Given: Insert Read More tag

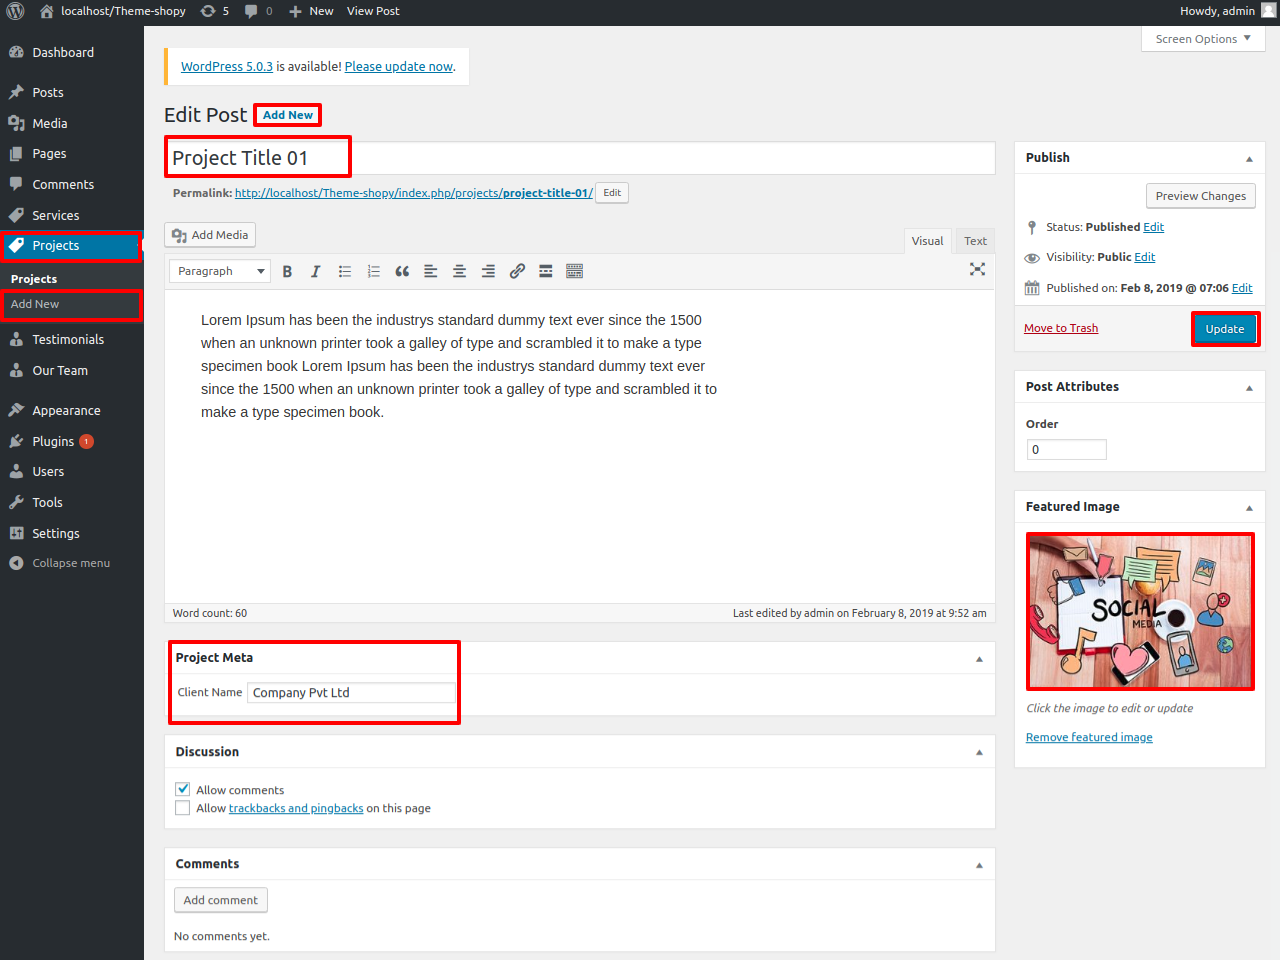Looking at the screenshot, I should [546, 271].
